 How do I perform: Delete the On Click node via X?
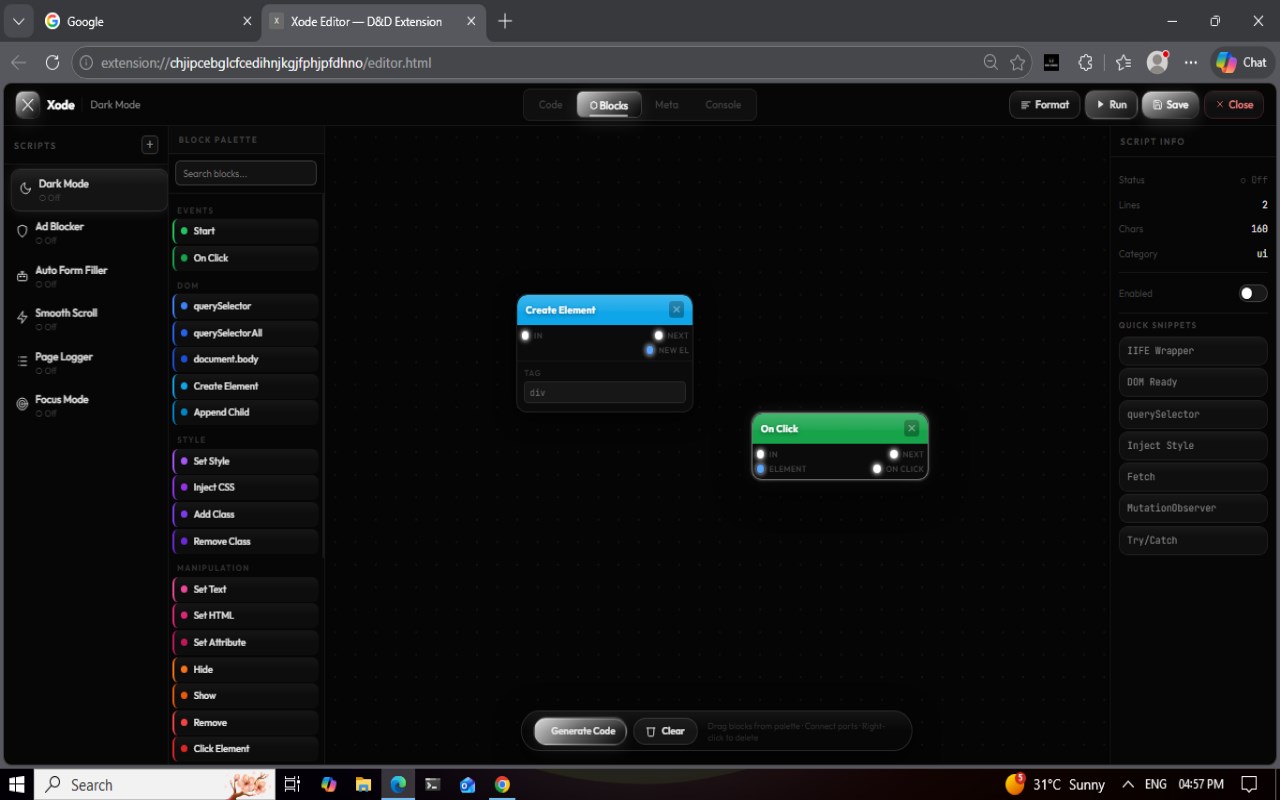(911, 428)
